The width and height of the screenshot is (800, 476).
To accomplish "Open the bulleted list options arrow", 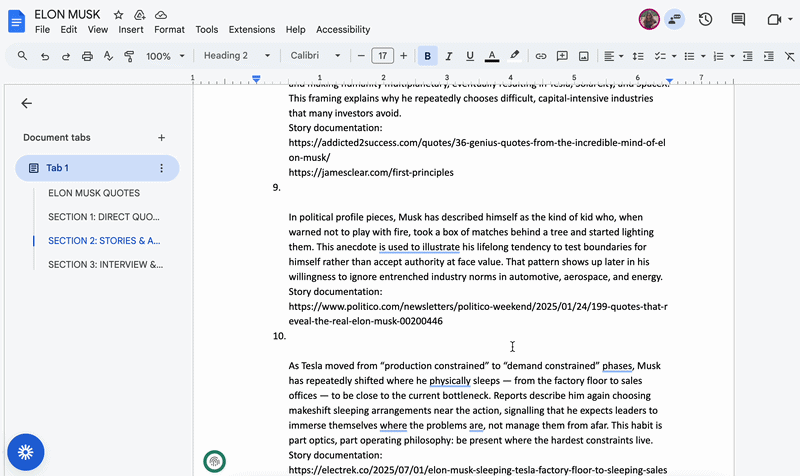I will [703, 56].
